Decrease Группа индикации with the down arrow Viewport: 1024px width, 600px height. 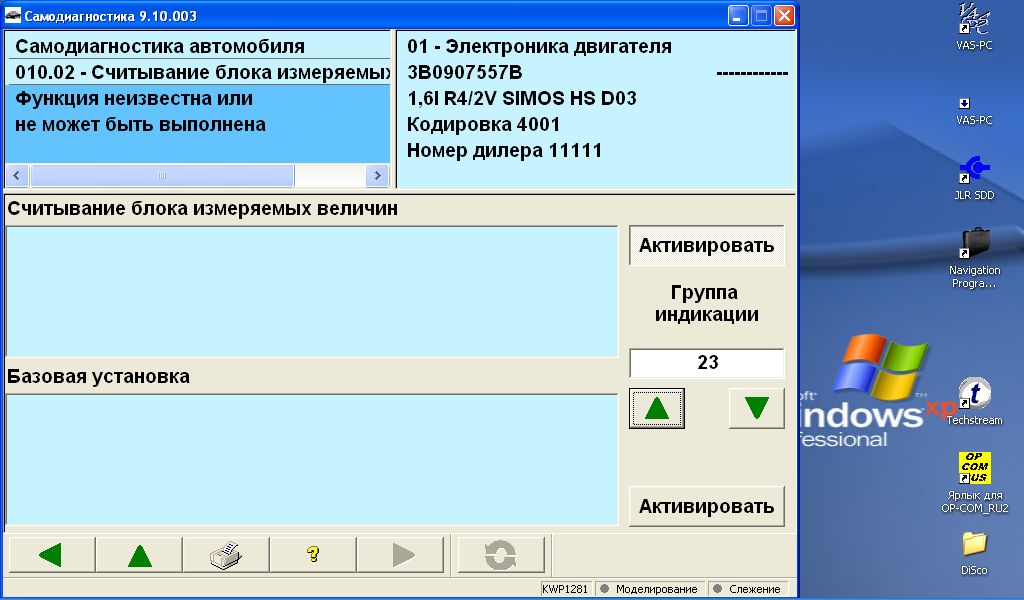(x=756, y=409)
